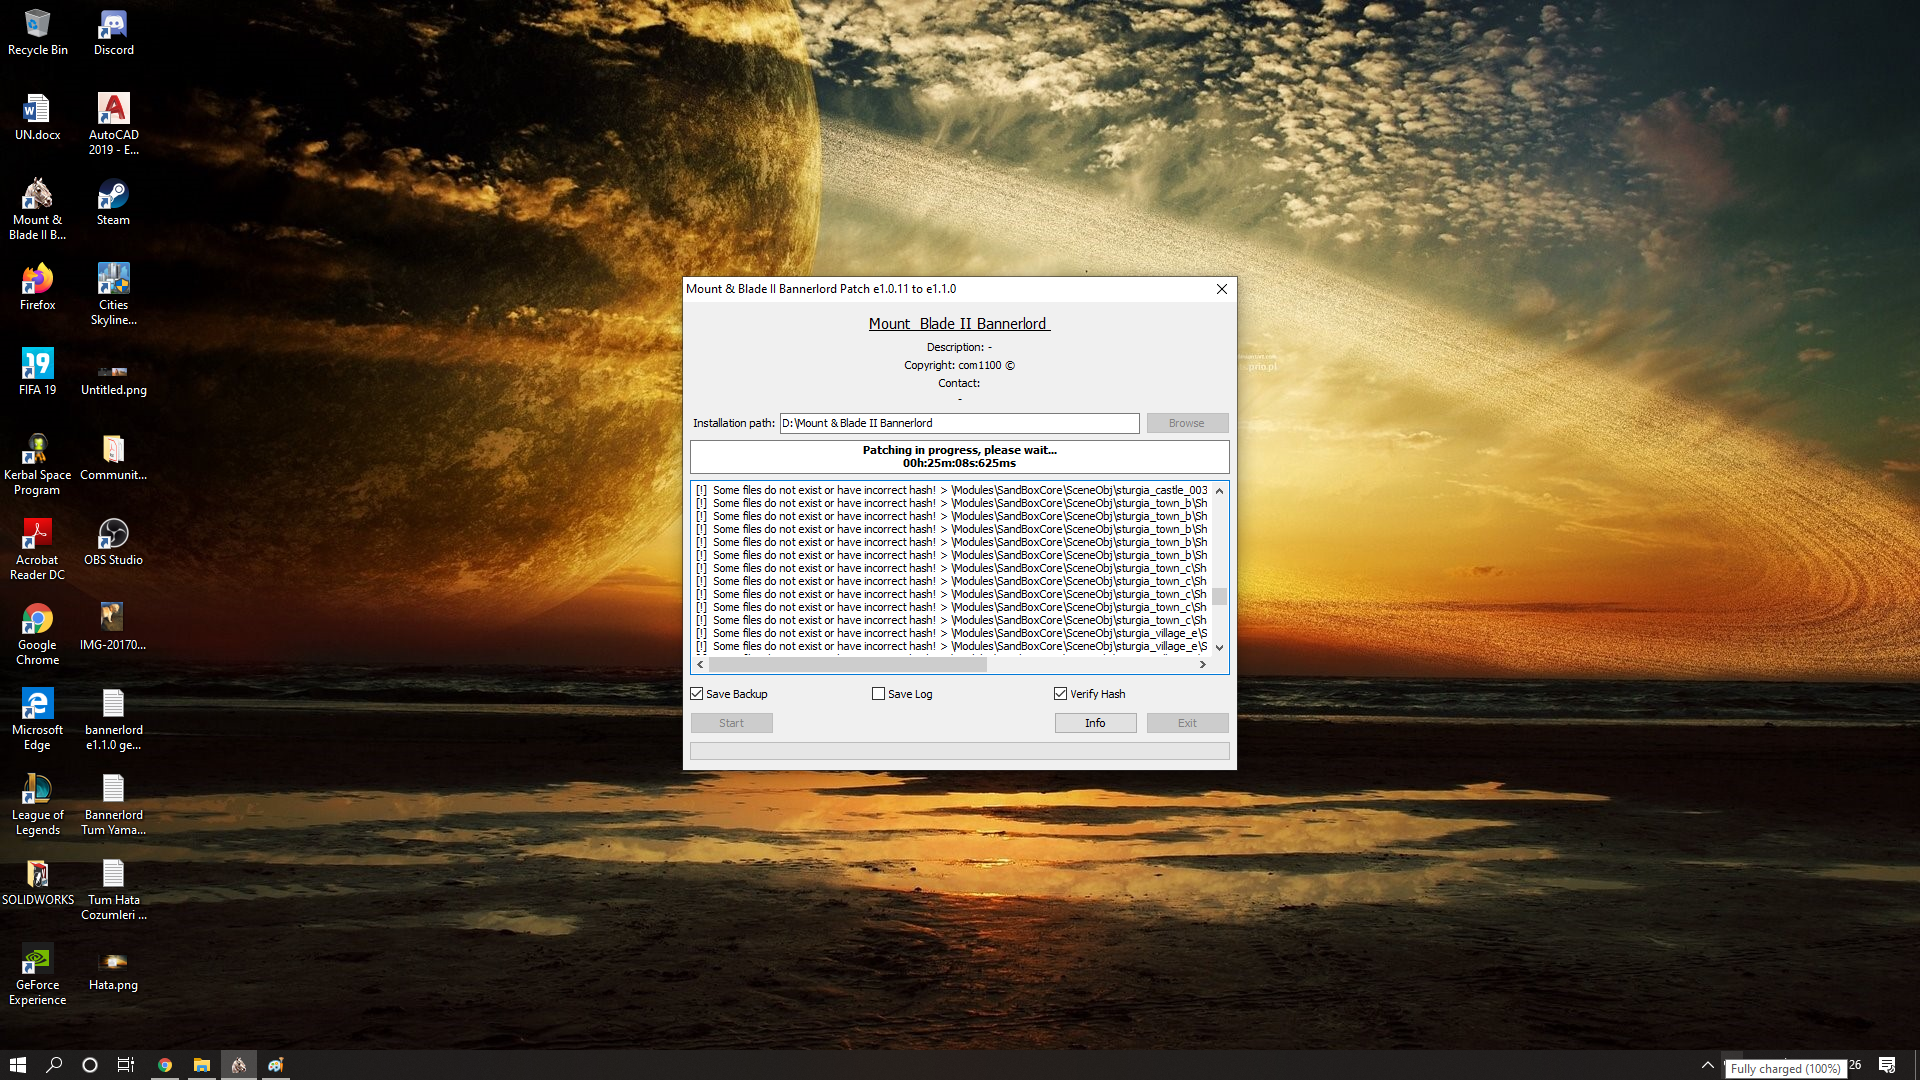Click the log vertical scrollbar thumb
The width and height of the screenshot is (1920, 1080).
1219,596
